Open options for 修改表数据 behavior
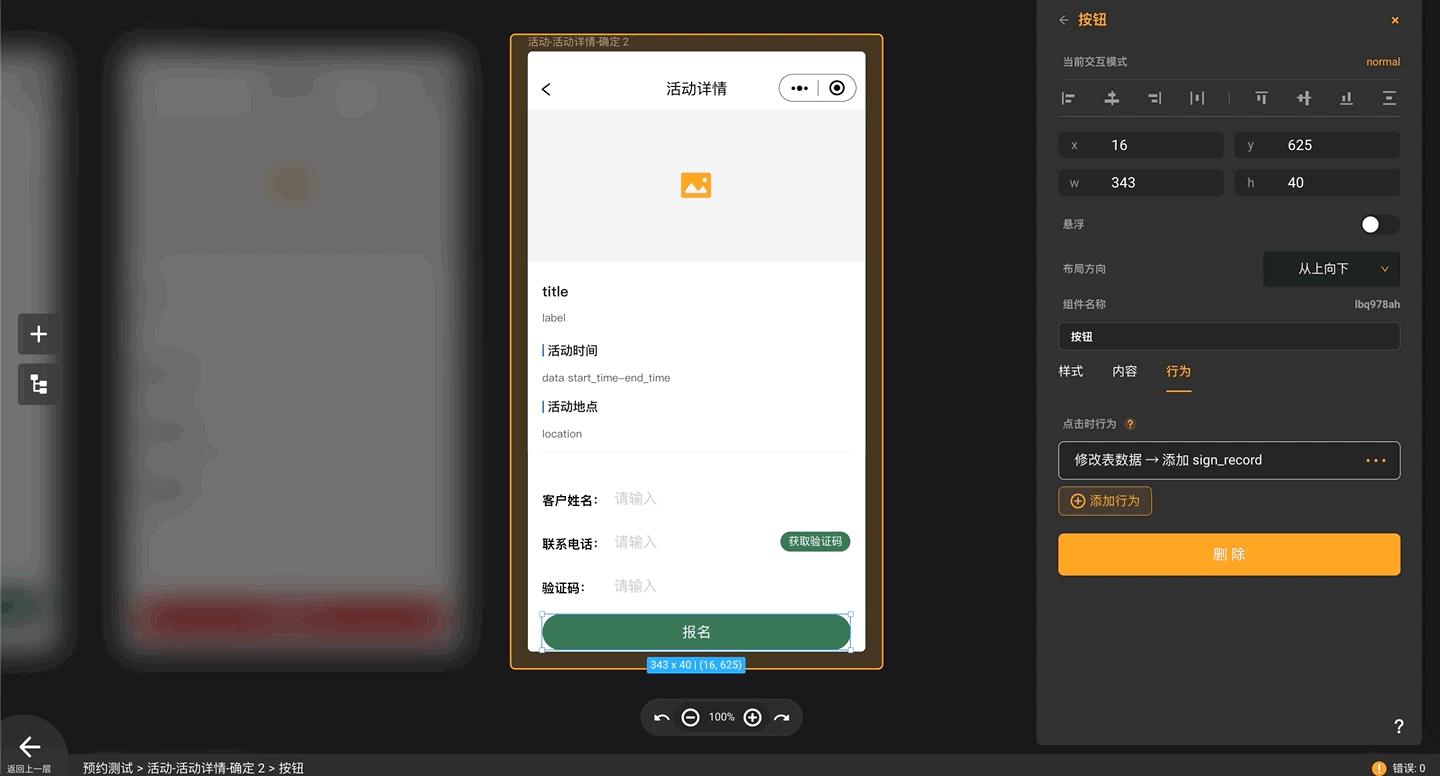The height and width of the screenshot is (776, 1440). (1376, 460)
